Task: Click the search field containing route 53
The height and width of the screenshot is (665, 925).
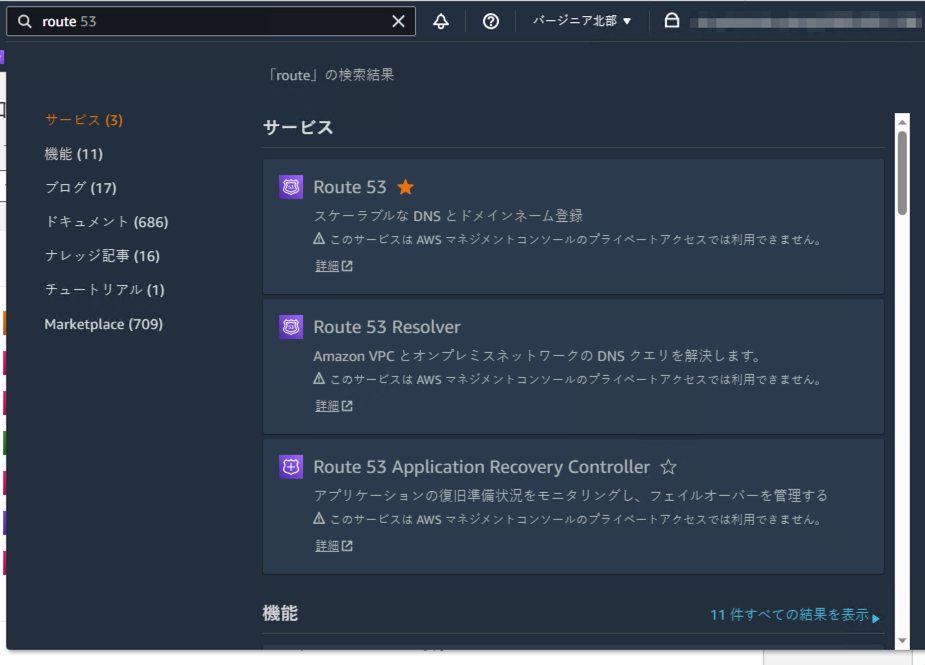Action: pos(211,21)
